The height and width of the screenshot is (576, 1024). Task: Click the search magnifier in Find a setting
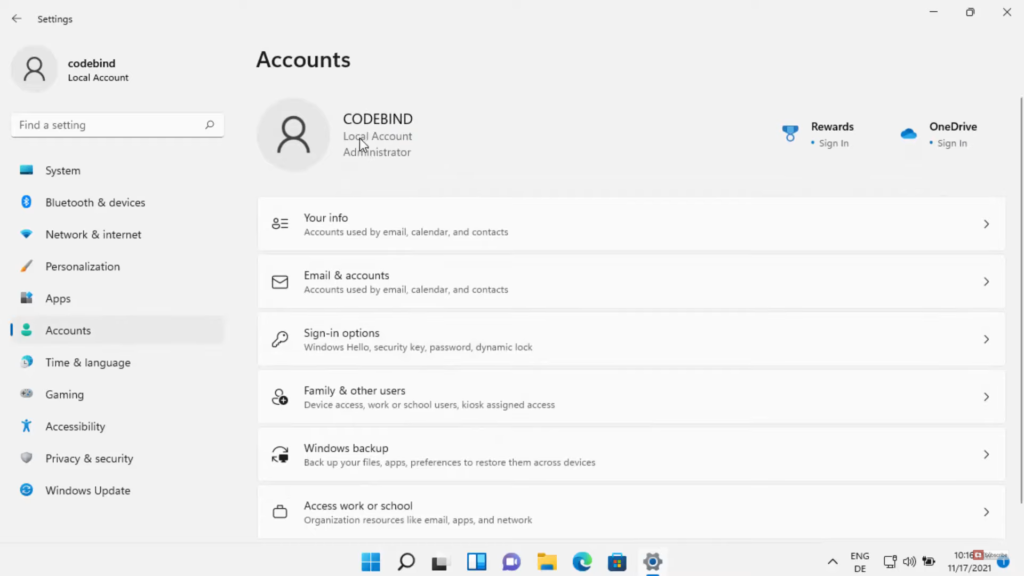[x=210, y=125]
